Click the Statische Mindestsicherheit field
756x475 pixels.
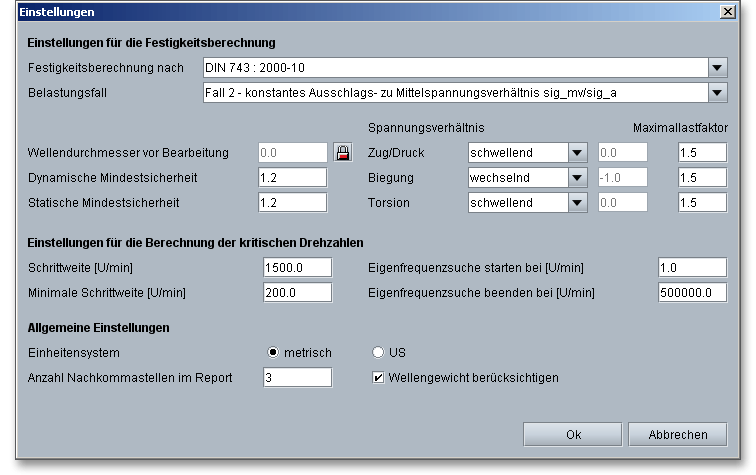pyautogui.click(x=295, y=202)
